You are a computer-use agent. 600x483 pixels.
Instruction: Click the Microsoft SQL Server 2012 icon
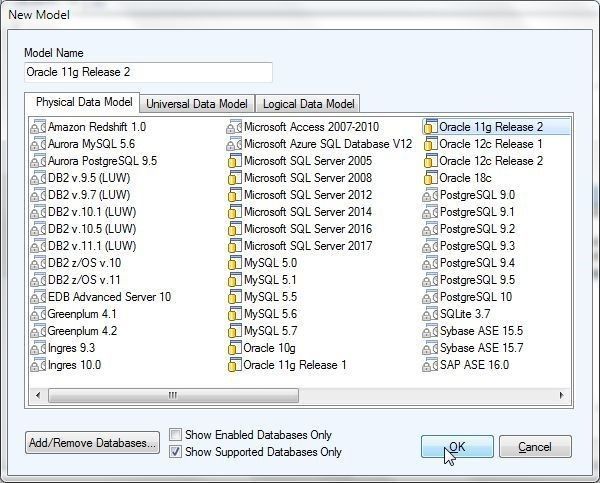(x=234, y=195)
